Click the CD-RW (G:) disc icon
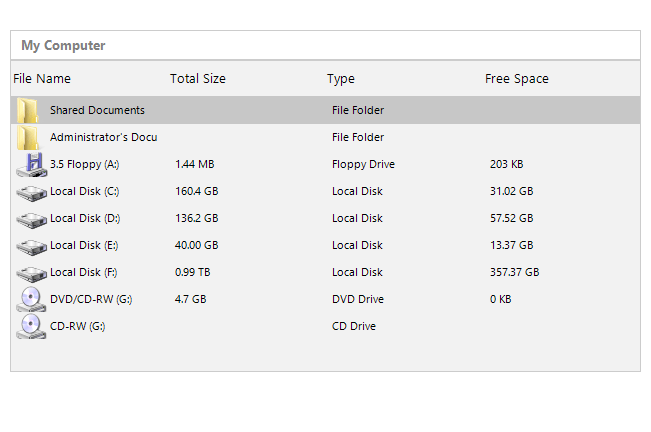This screenshot has height=432, width=651. click(x=31, y=326)
